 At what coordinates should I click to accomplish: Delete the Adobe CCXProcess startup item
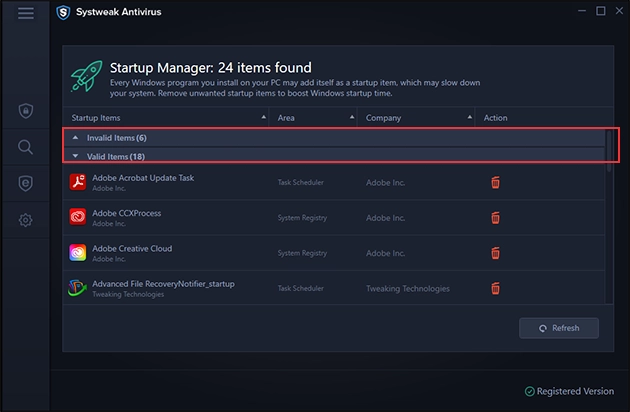tap(495, 217)
